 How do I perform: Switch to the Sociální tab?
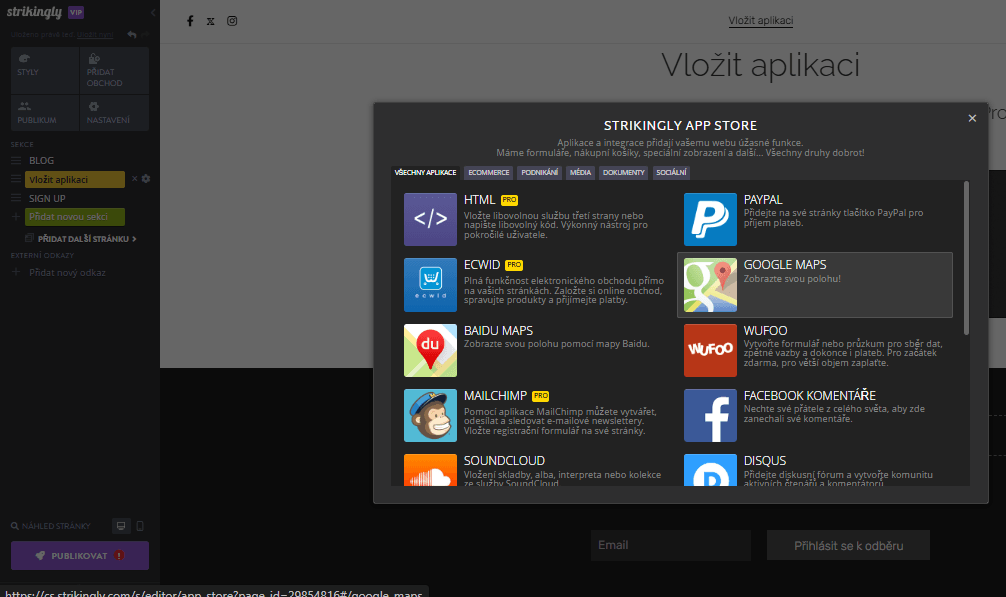(x=671, y=172)
